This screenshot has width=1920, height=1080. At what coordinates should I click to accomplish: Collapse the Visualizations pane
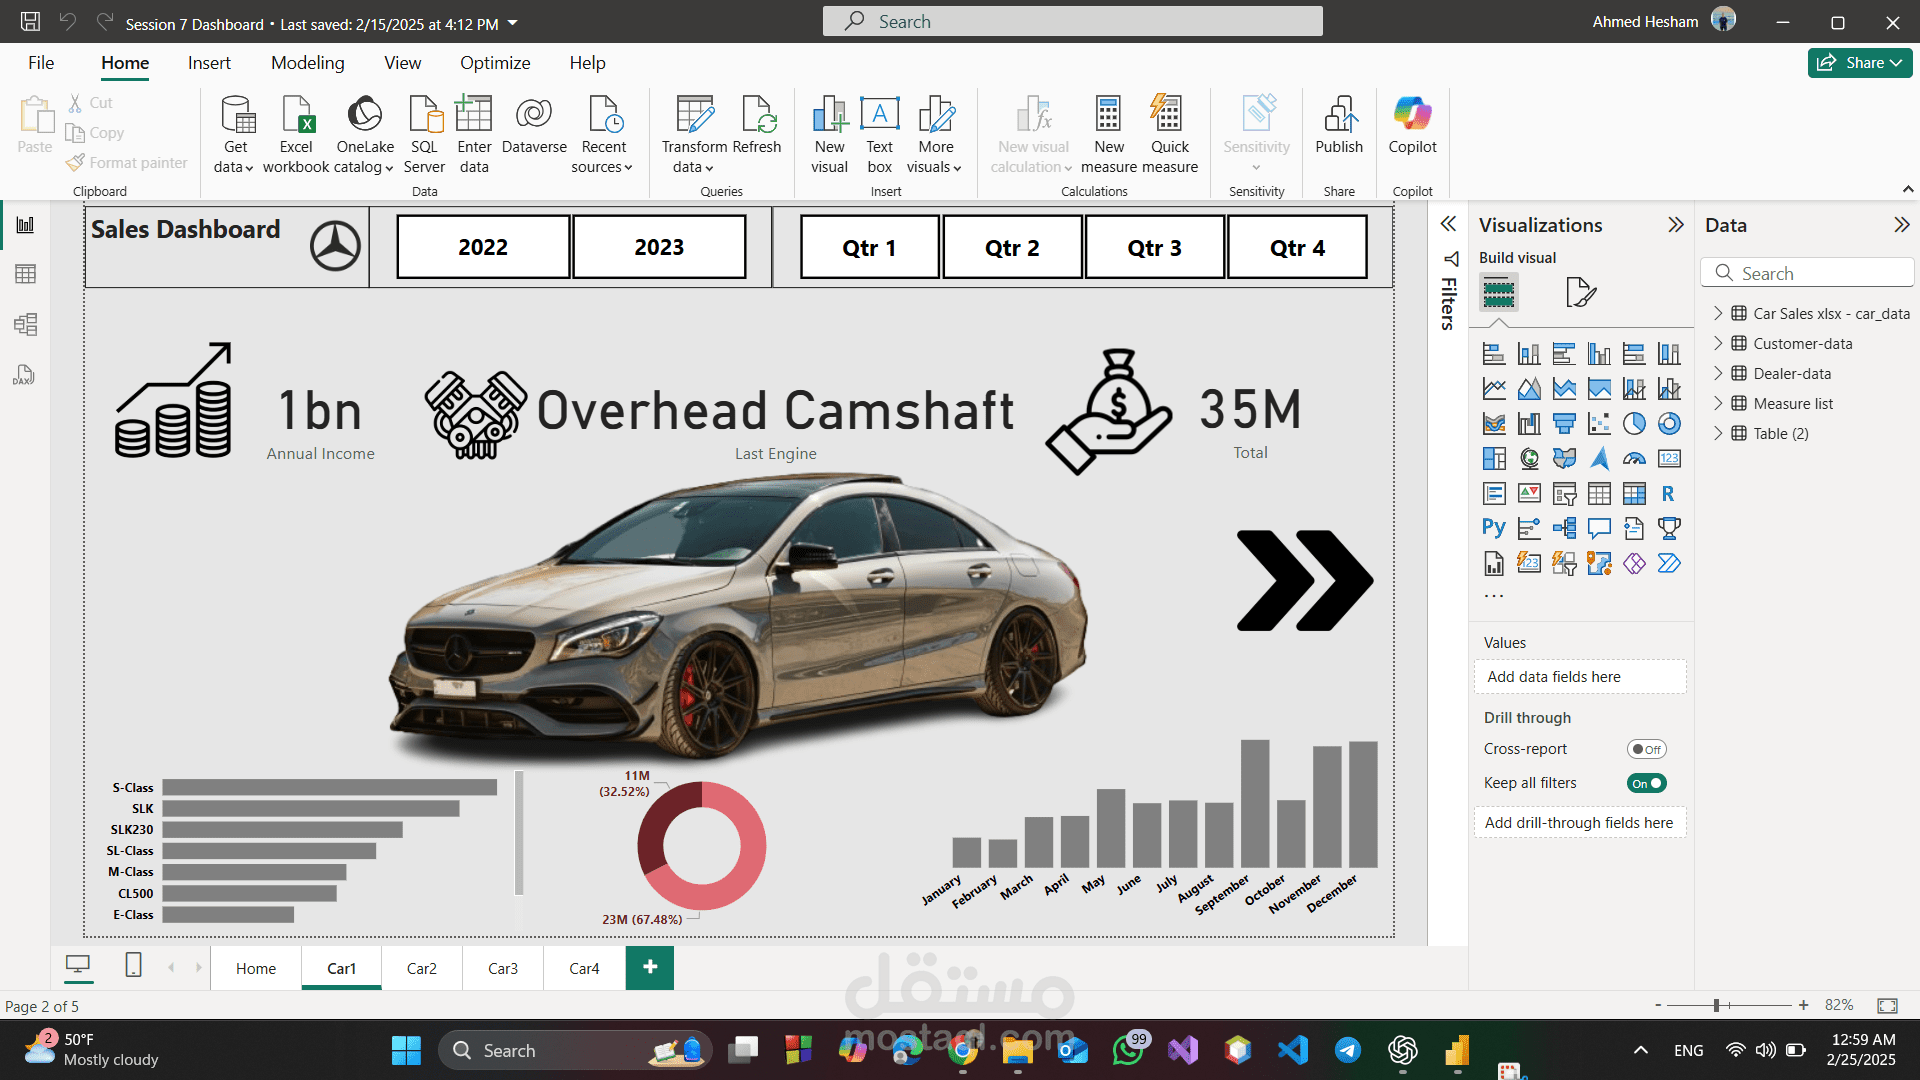pyautogui.click(x=1676, y=225)
